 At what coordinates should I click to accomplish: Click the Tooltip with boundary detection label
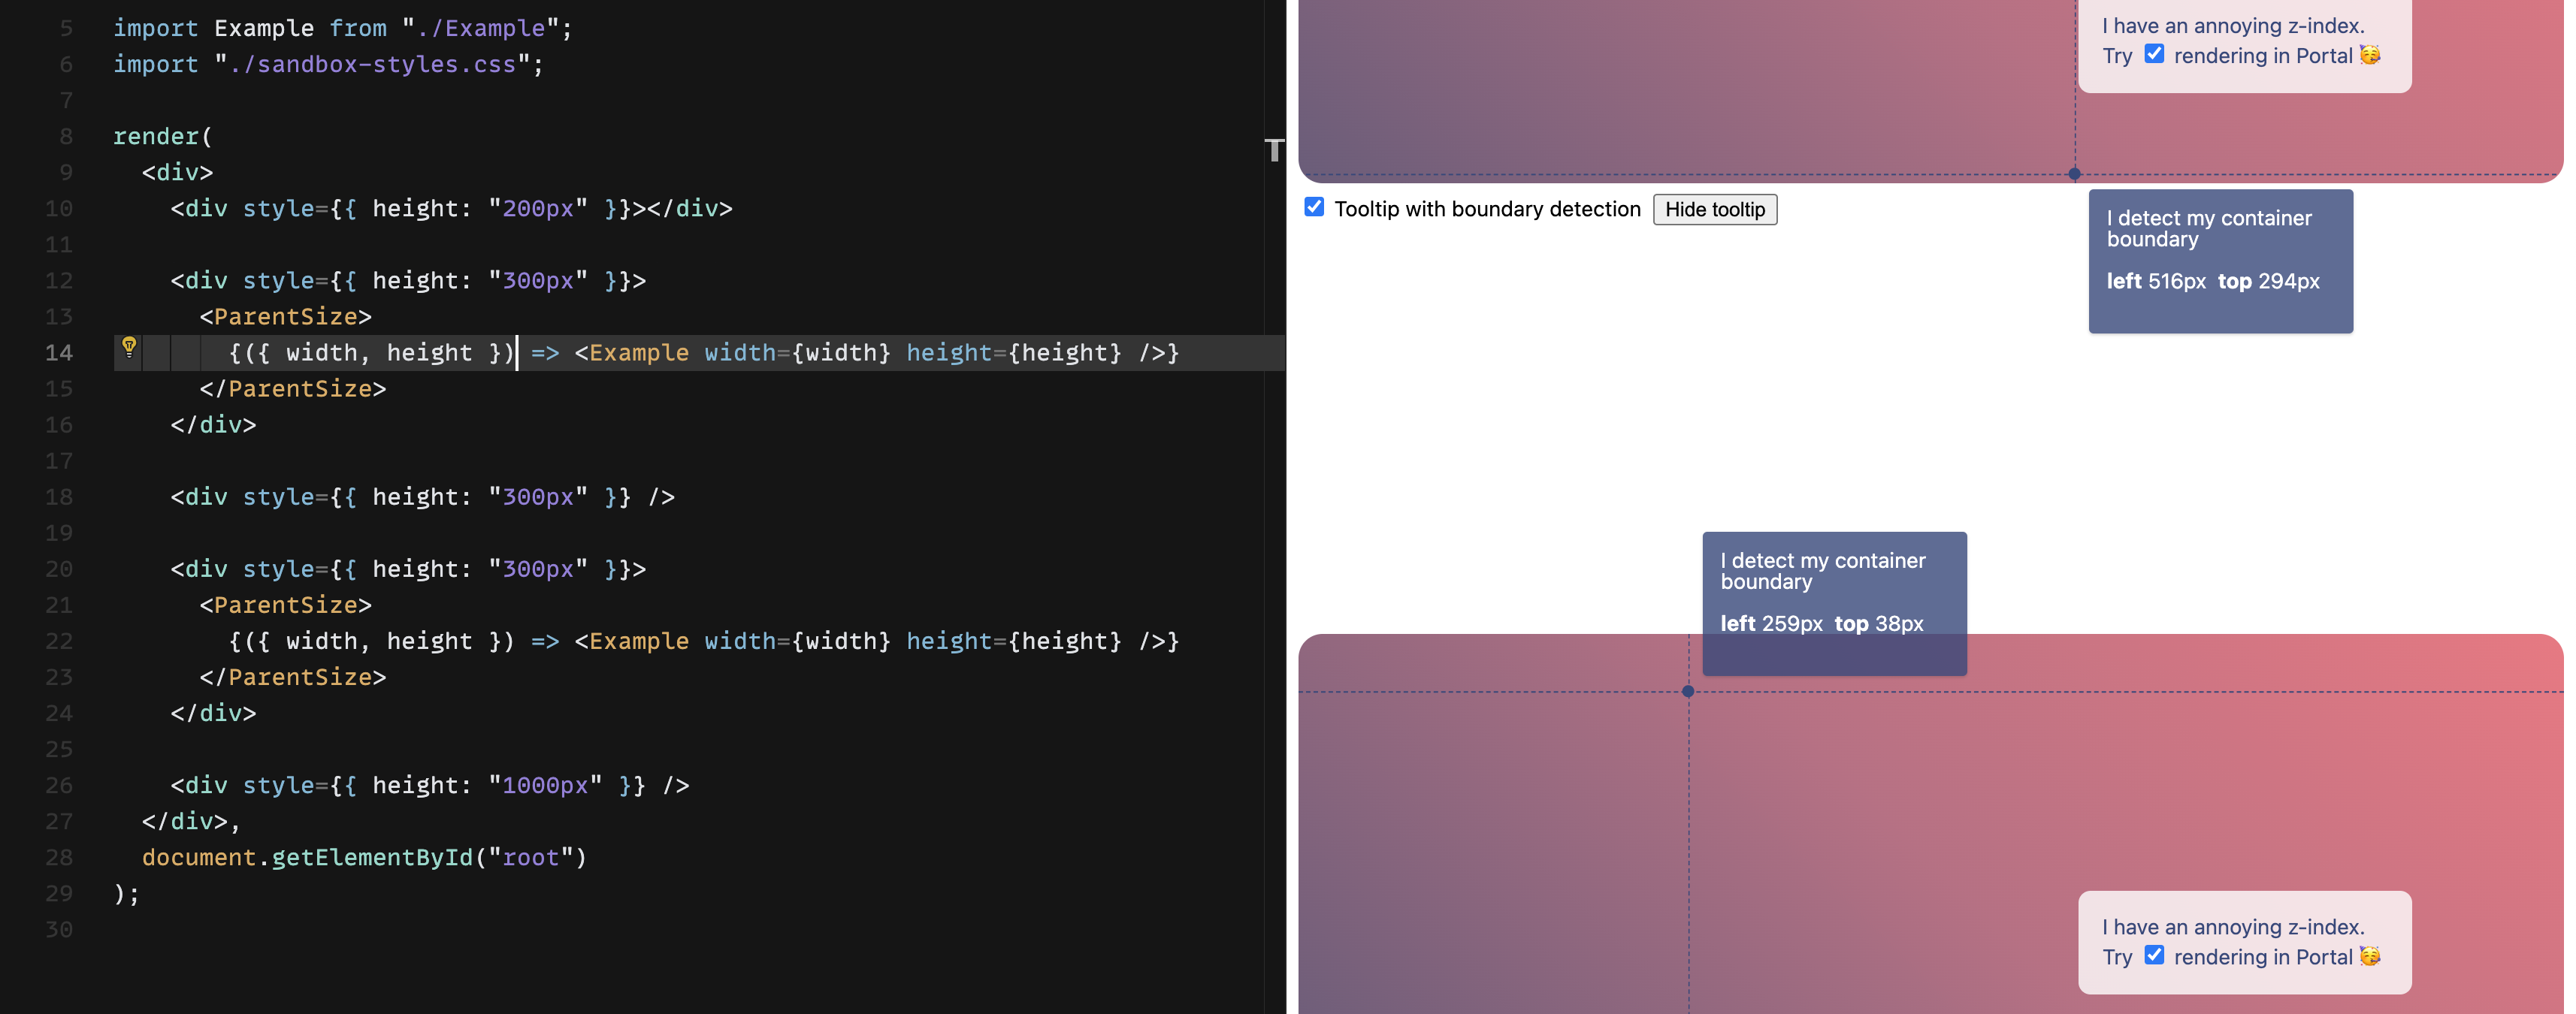coord(1487,209)
